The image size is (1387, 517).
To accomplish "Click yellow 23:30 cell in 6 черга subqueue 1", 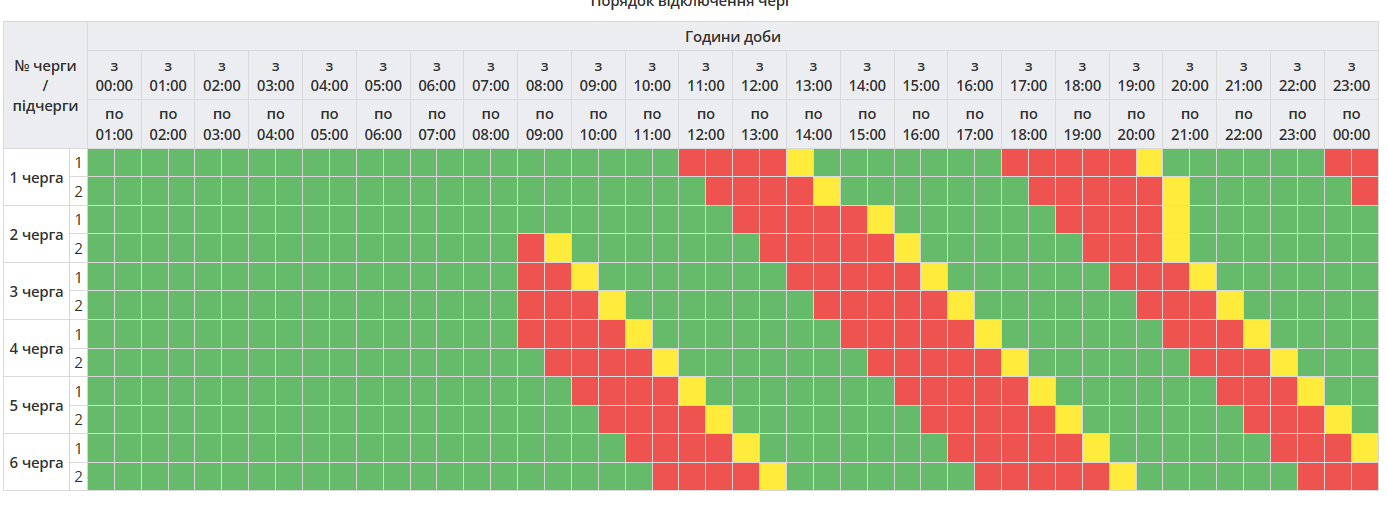I will point(1364,448).
